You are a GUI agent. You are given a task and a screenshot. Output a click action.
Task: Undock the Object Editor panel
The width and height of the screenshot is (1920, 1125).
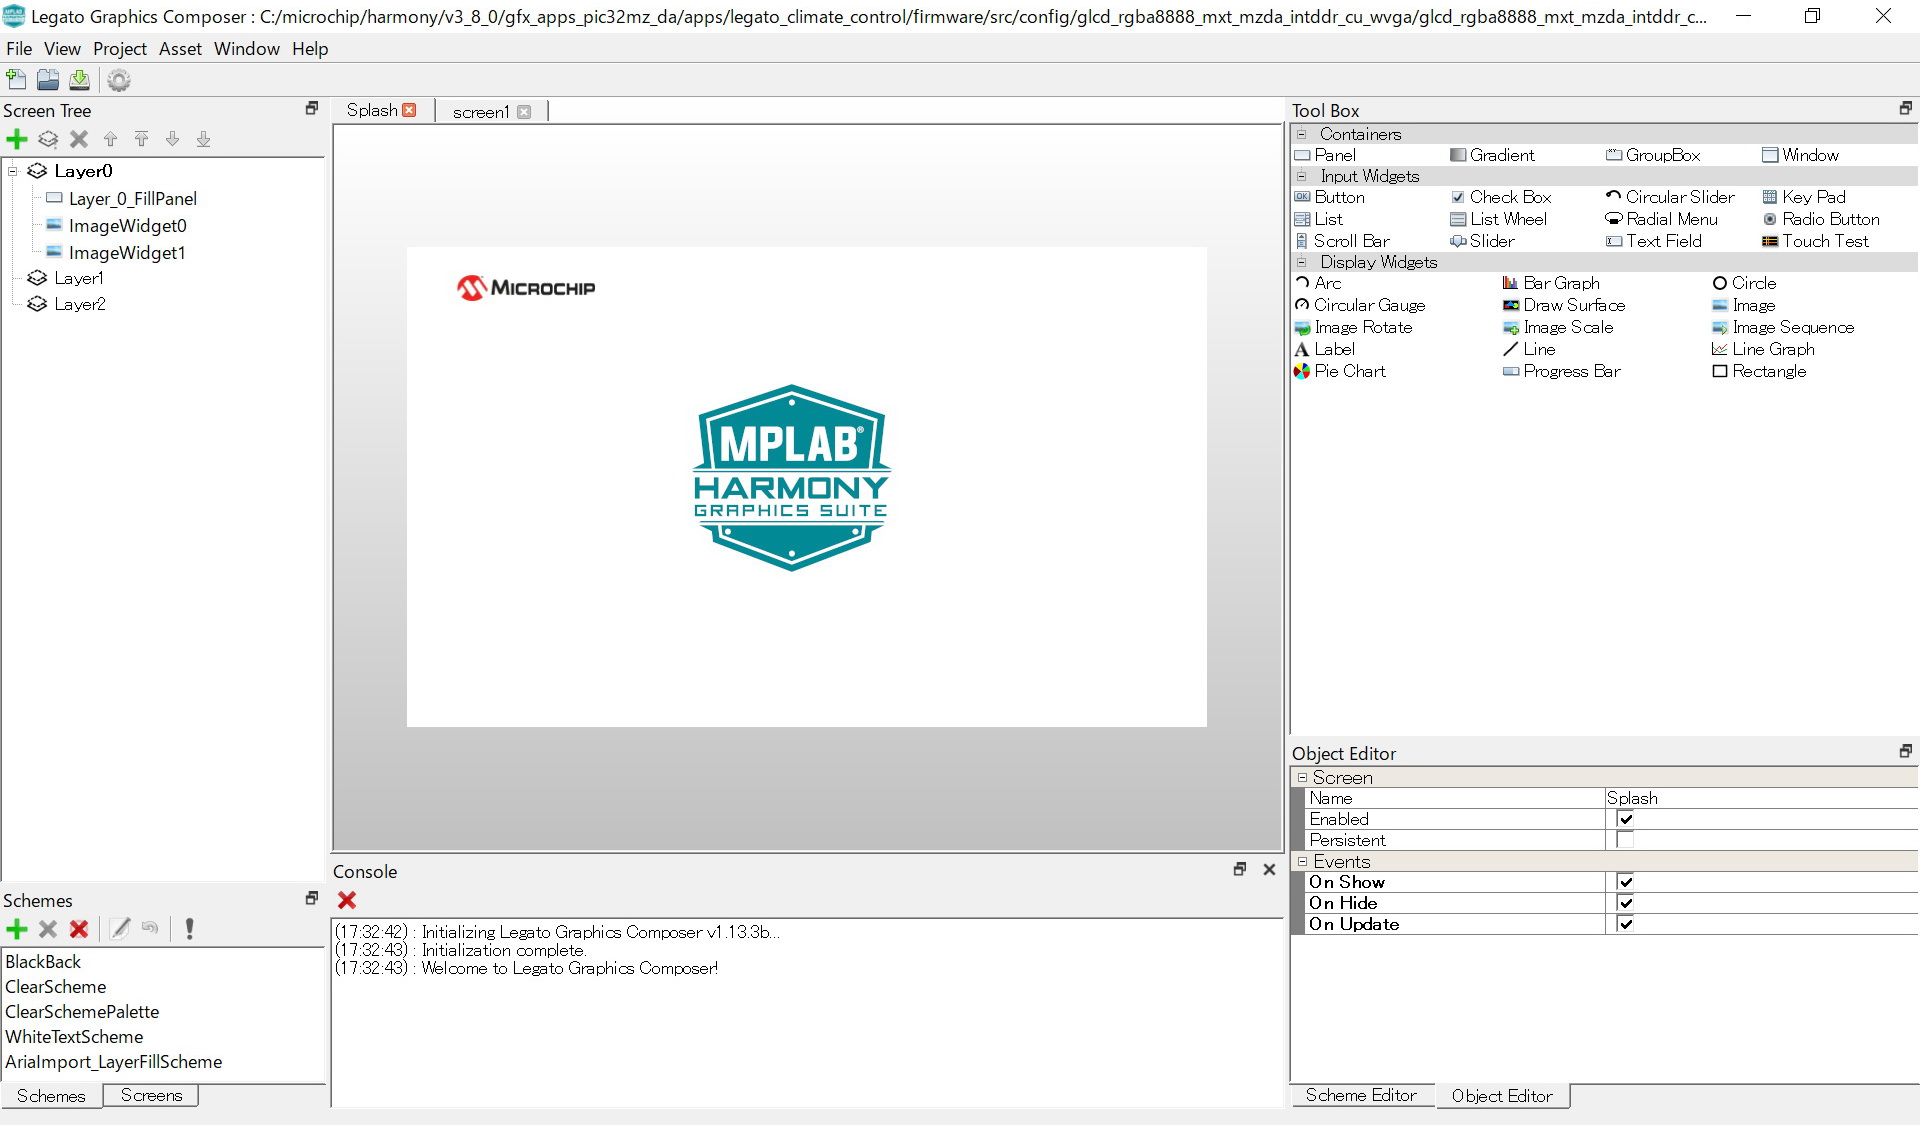coord(1905,751)
